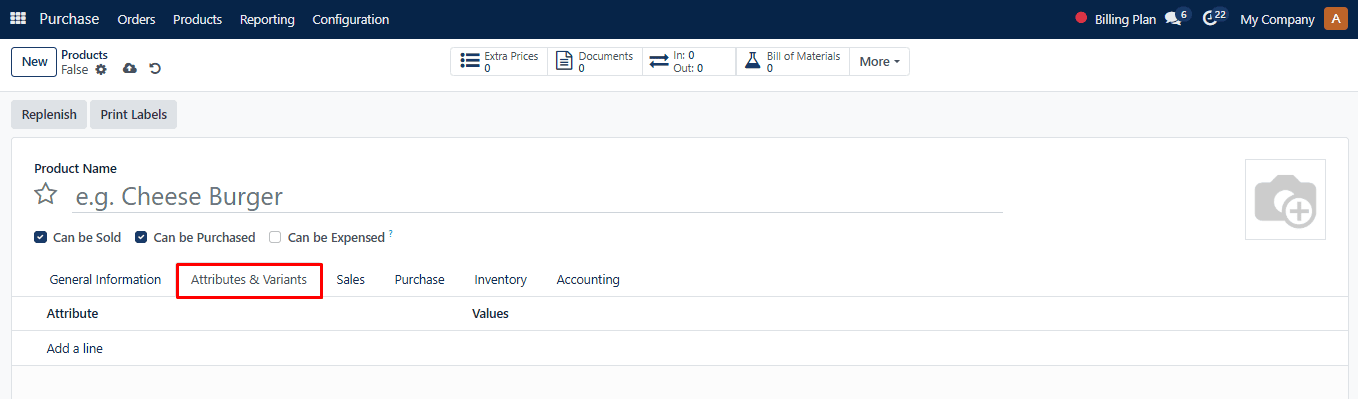Uncheck the Can be Purchased checkbox
Image resolution: width=1358 pixels, height=399 pixels.
(x=142, y=237)
